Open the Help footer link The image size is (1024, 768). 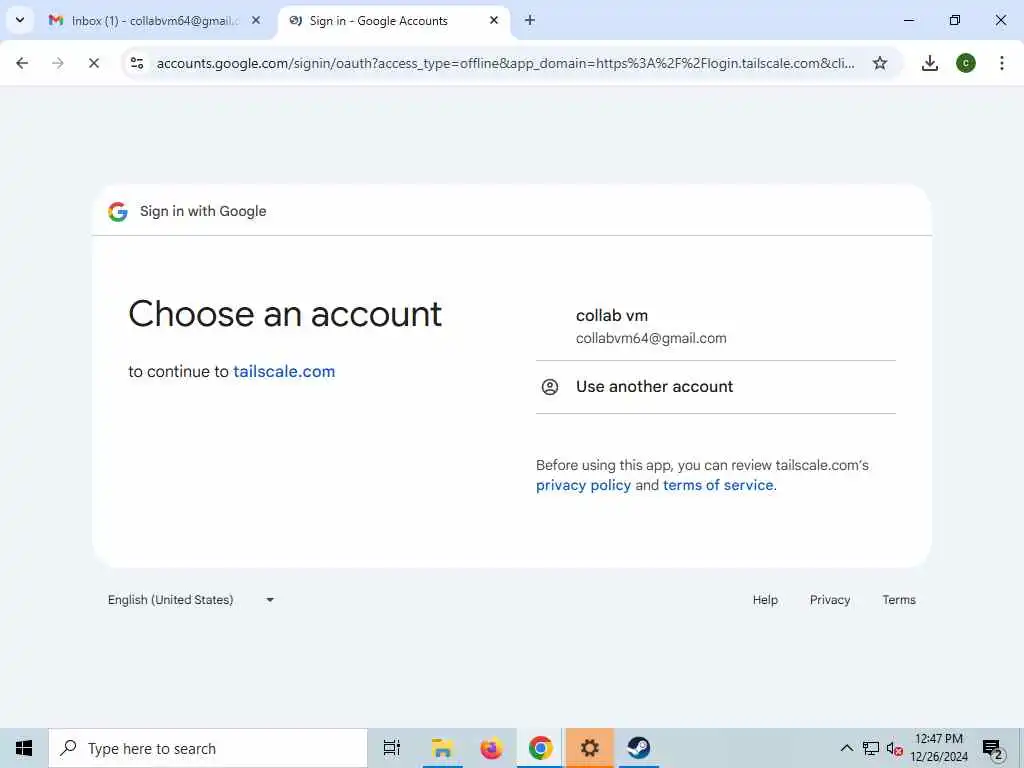click(x=765, y=600)
